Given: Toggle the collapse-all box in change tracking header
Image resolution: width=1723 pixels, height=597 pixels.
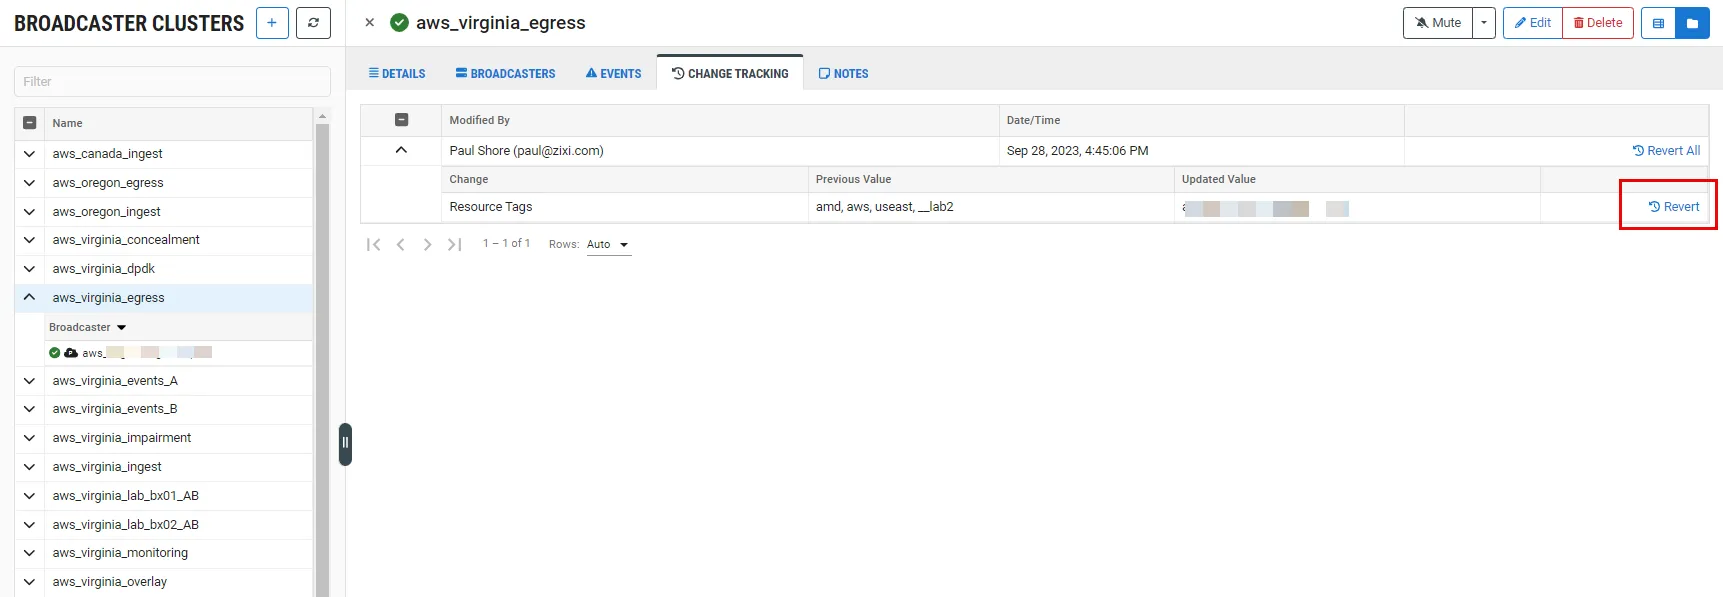Looking at the screenshot, I should pos(401,120).
